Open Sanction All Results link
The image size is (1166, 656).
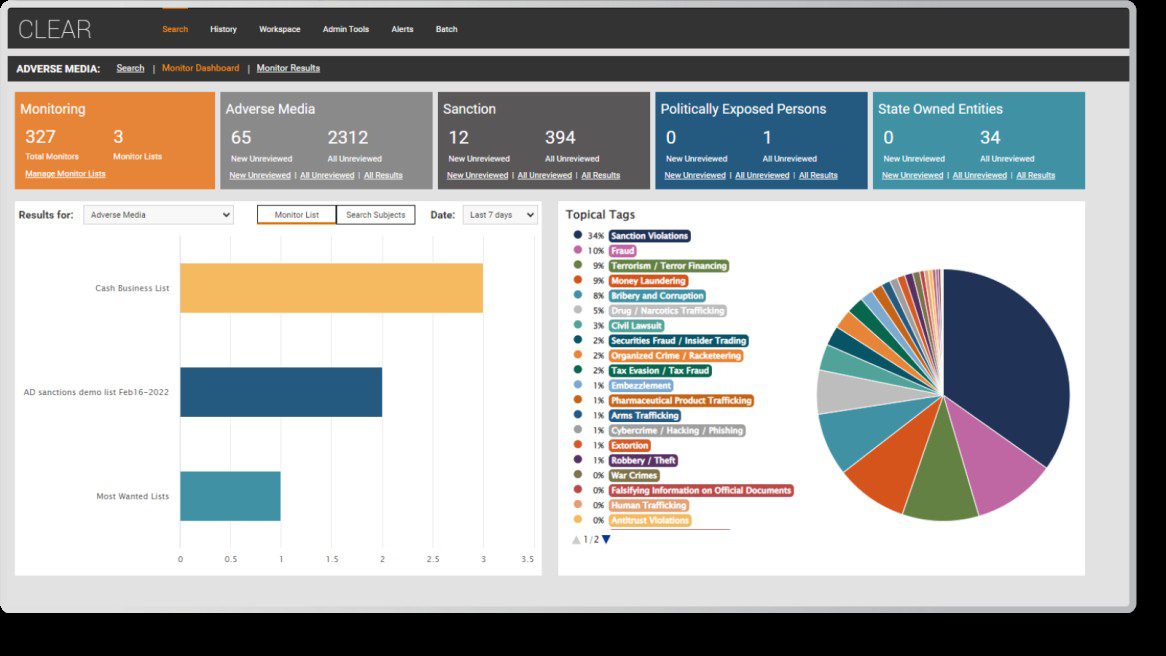(600, 175)
